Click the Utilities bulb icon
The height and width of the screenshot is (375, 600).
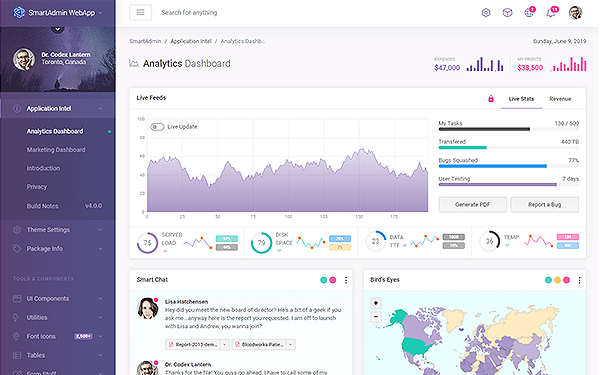point(16,317)
